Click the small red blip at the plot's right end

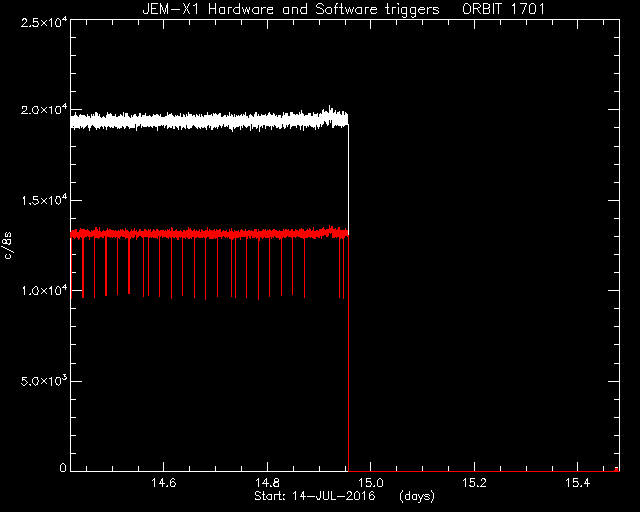pos(616,470)
